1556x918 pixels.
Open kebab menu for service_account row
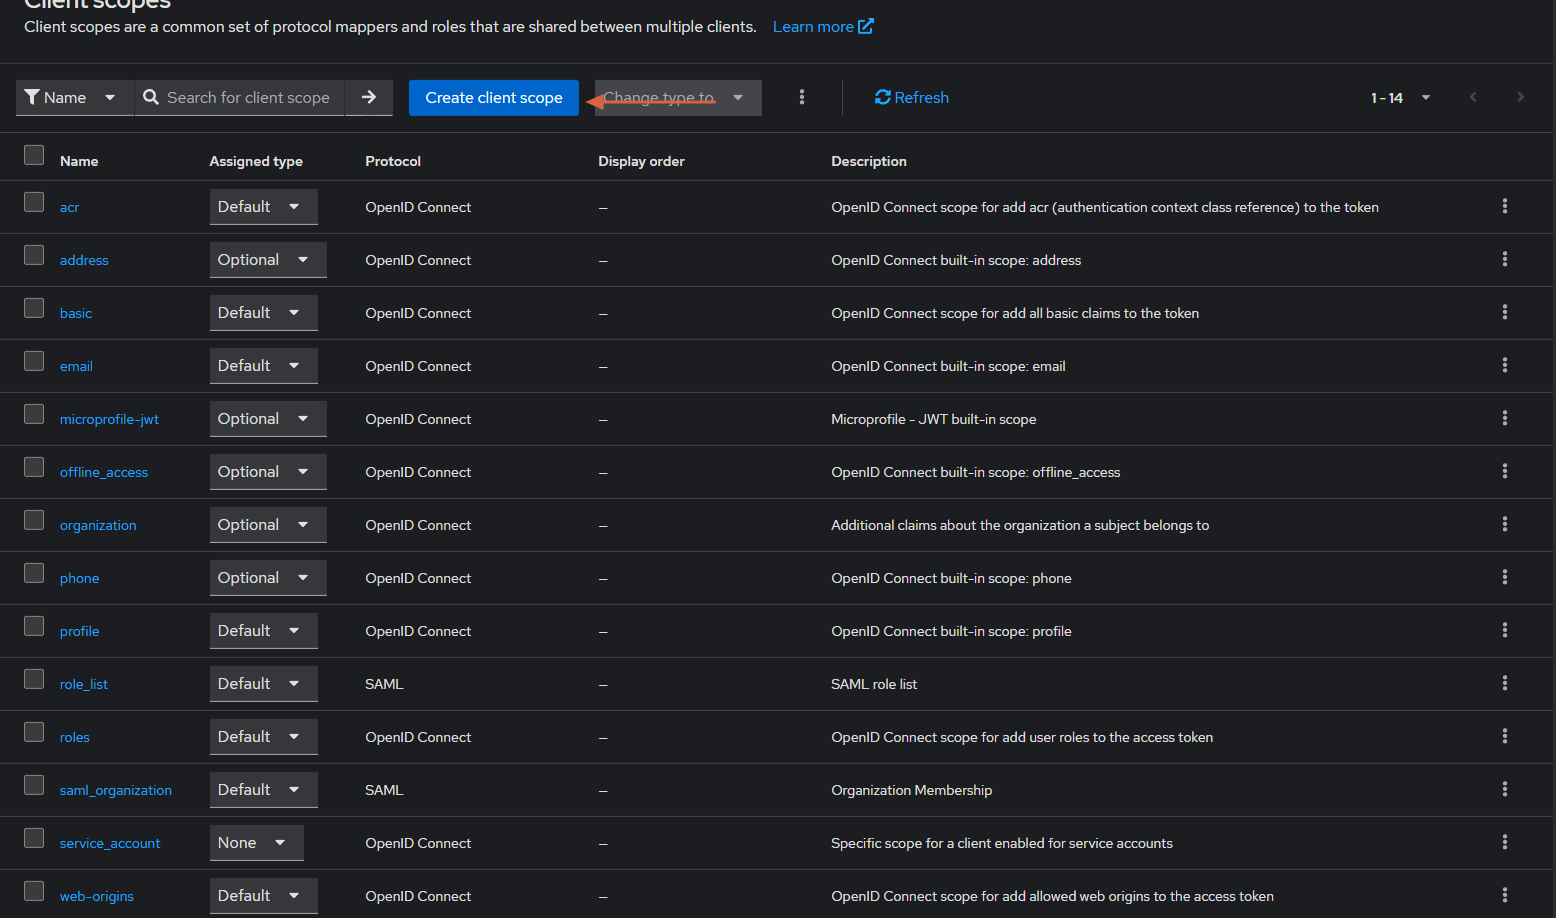(1504, 842)
